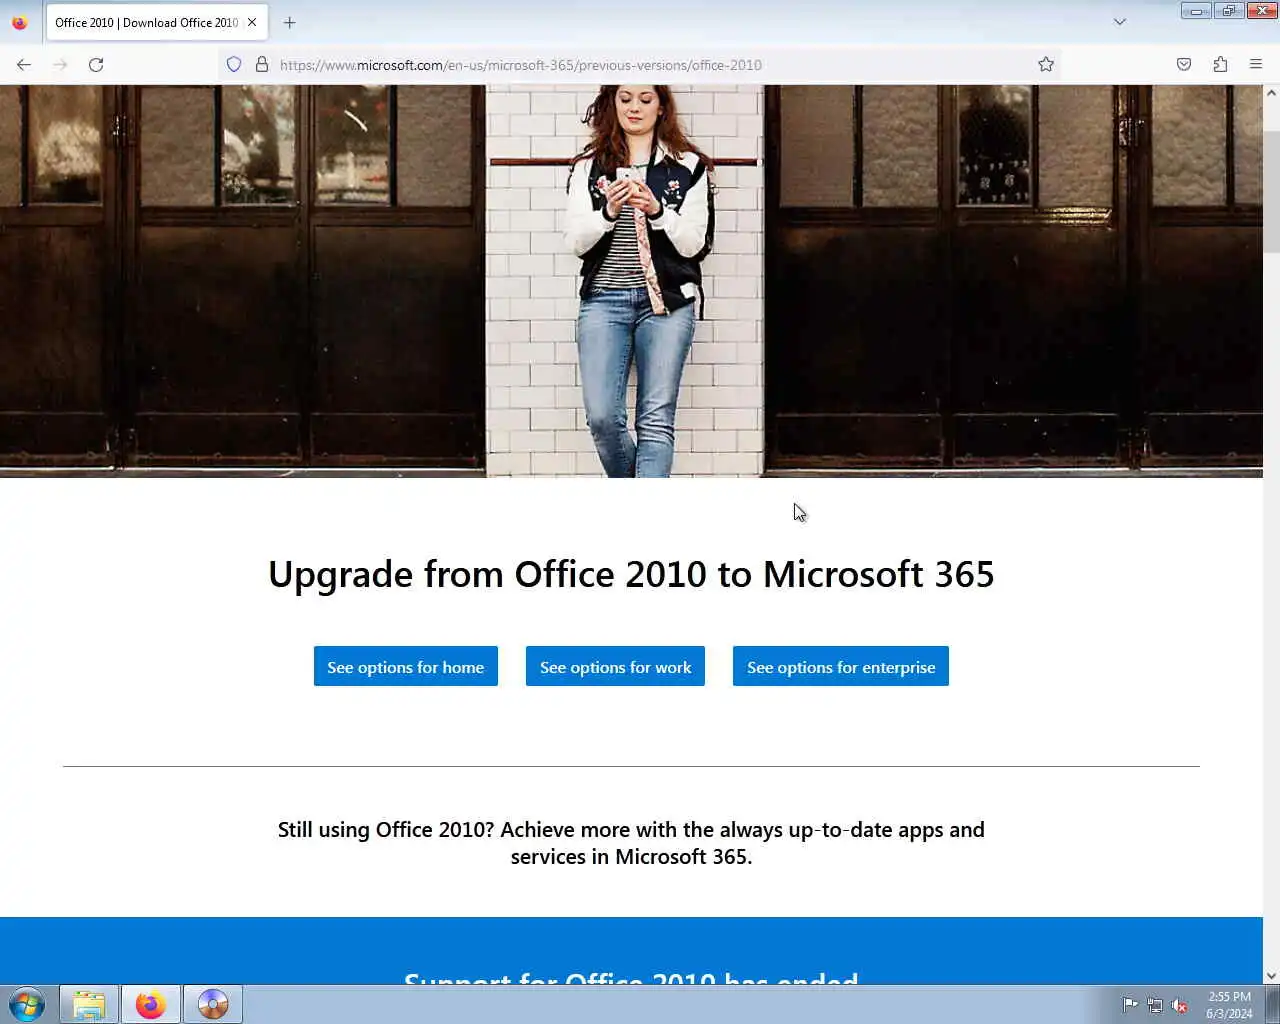
Task: Open the Action Center flag icon
Action: click(1130, 1005)
